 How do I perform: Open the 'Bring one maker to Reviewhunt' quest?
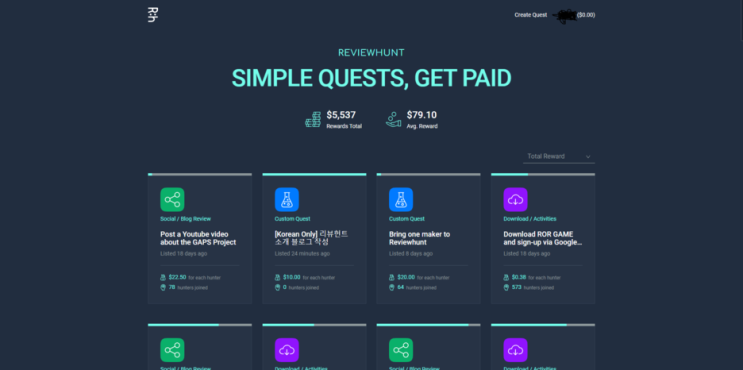(419, 238)
